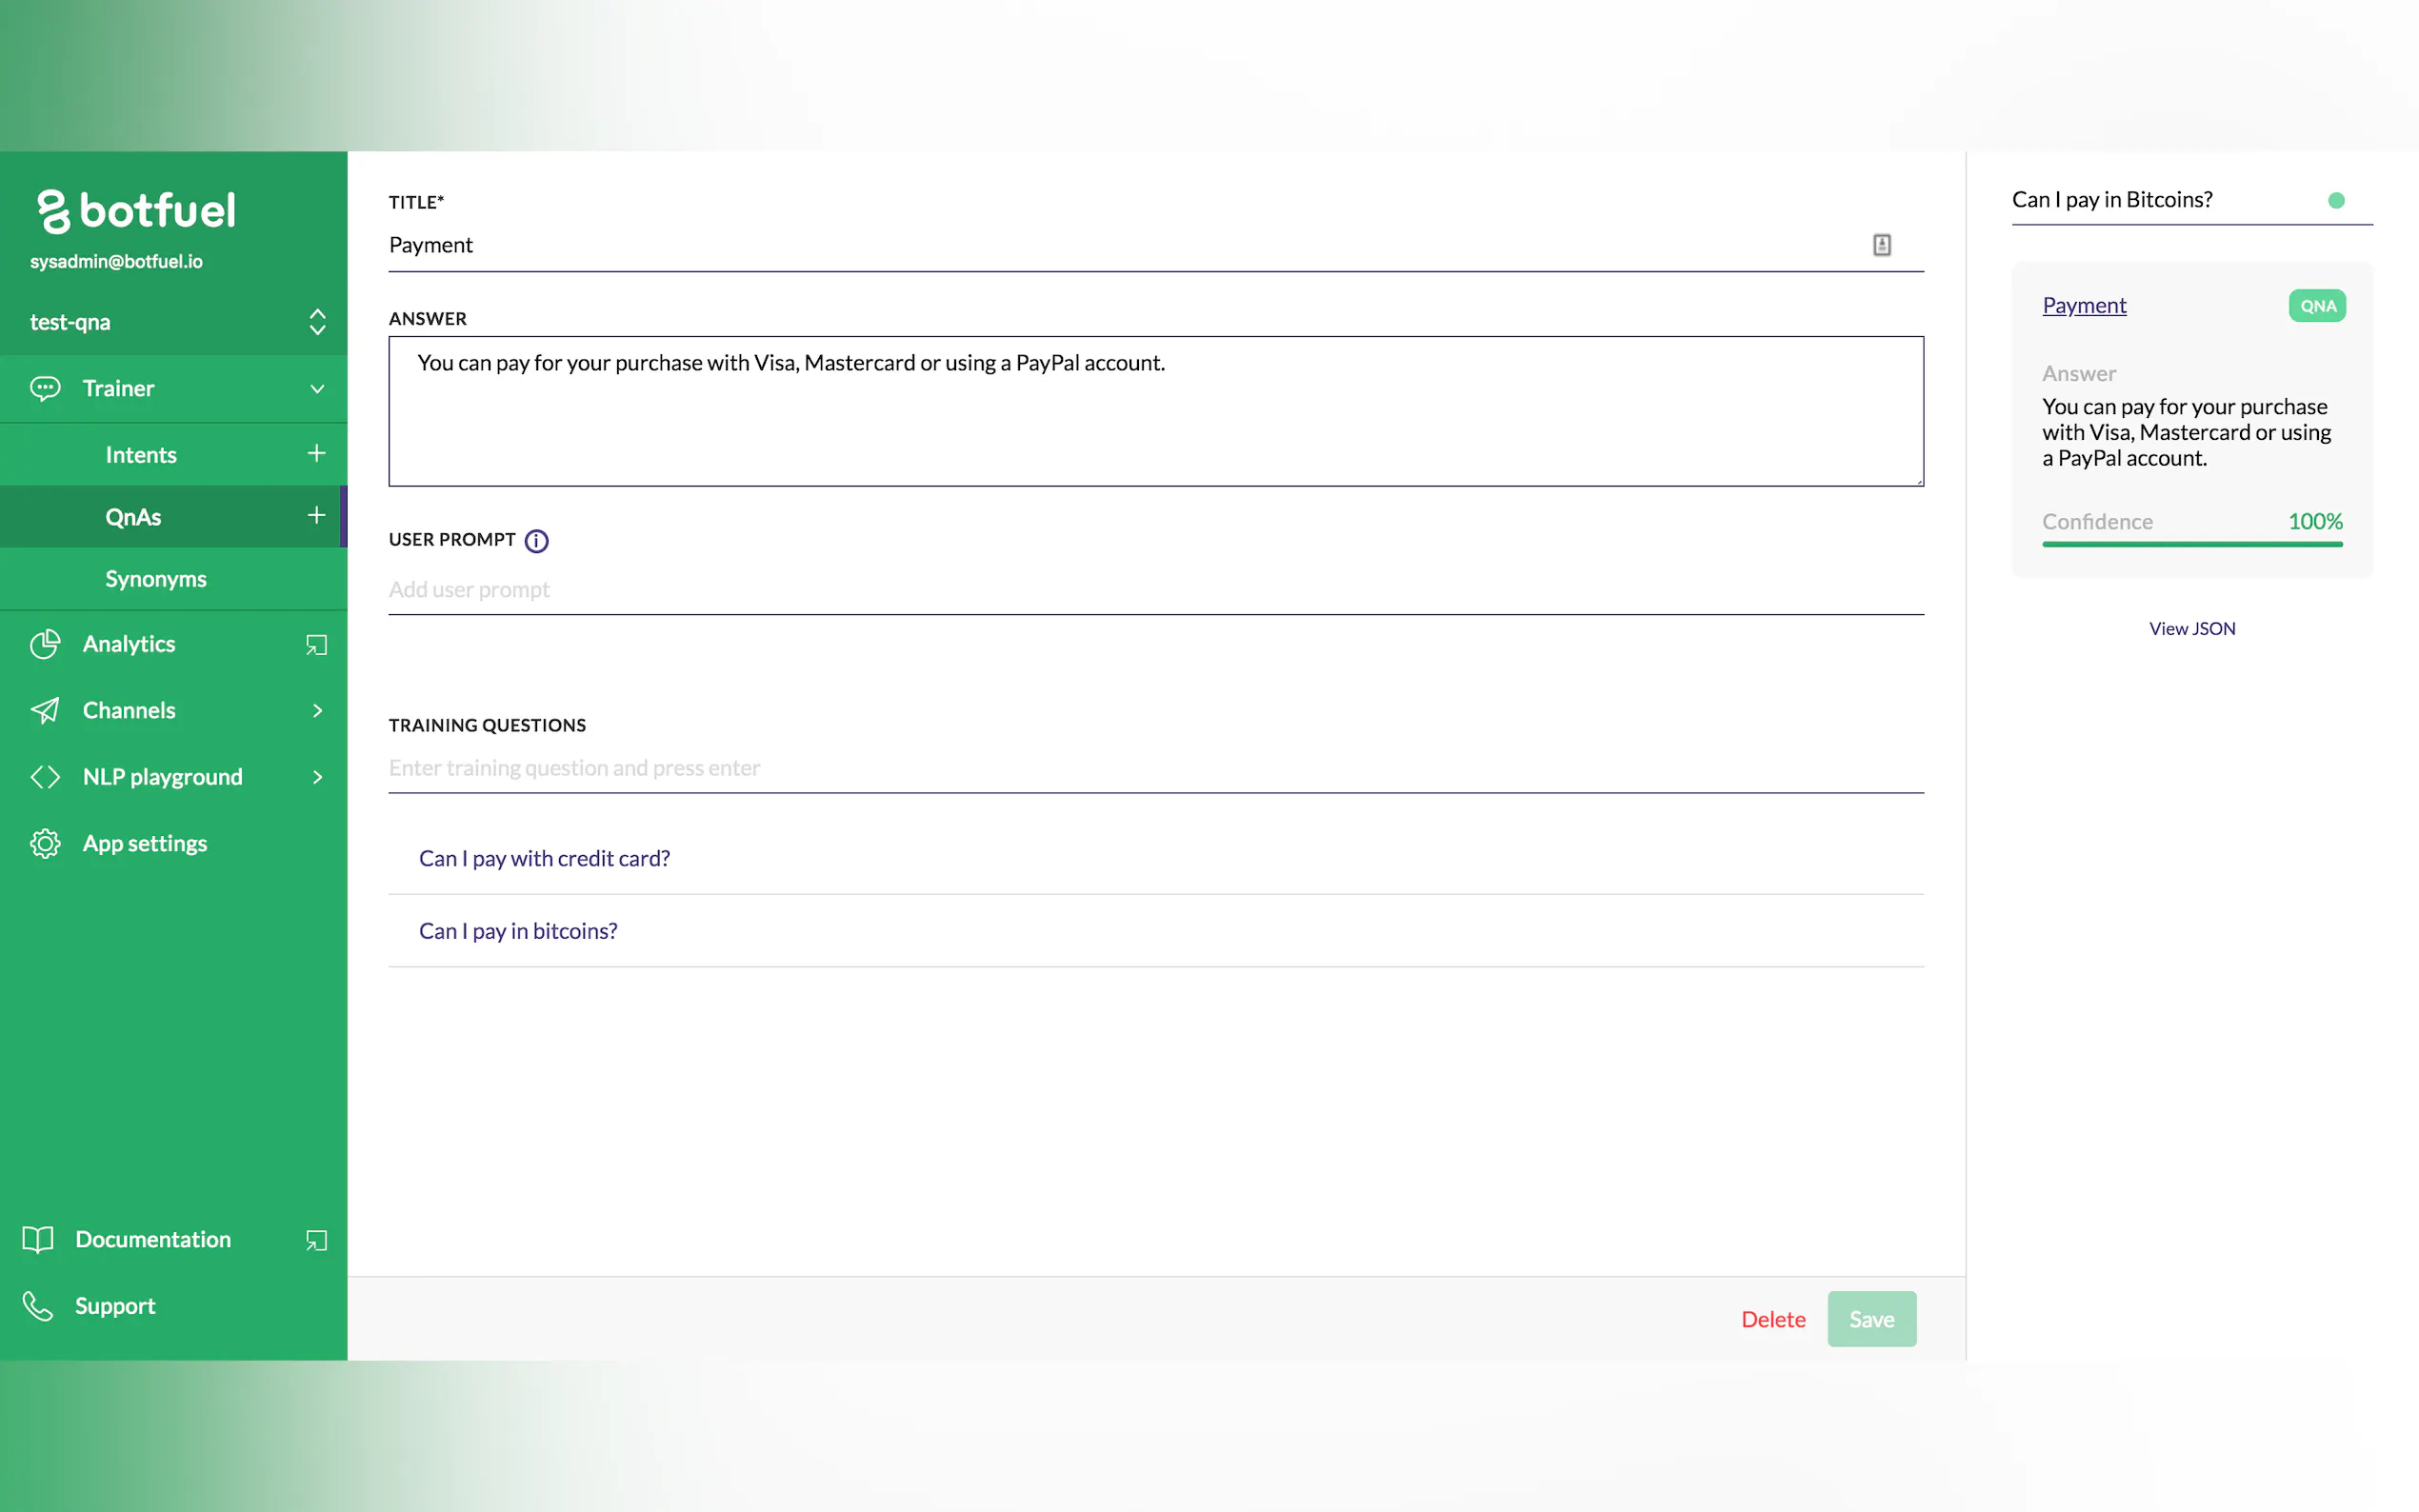Screen dimensions: 2419x1512
Task: Open Analytics from the sidebar
Action: click(129, 644)
